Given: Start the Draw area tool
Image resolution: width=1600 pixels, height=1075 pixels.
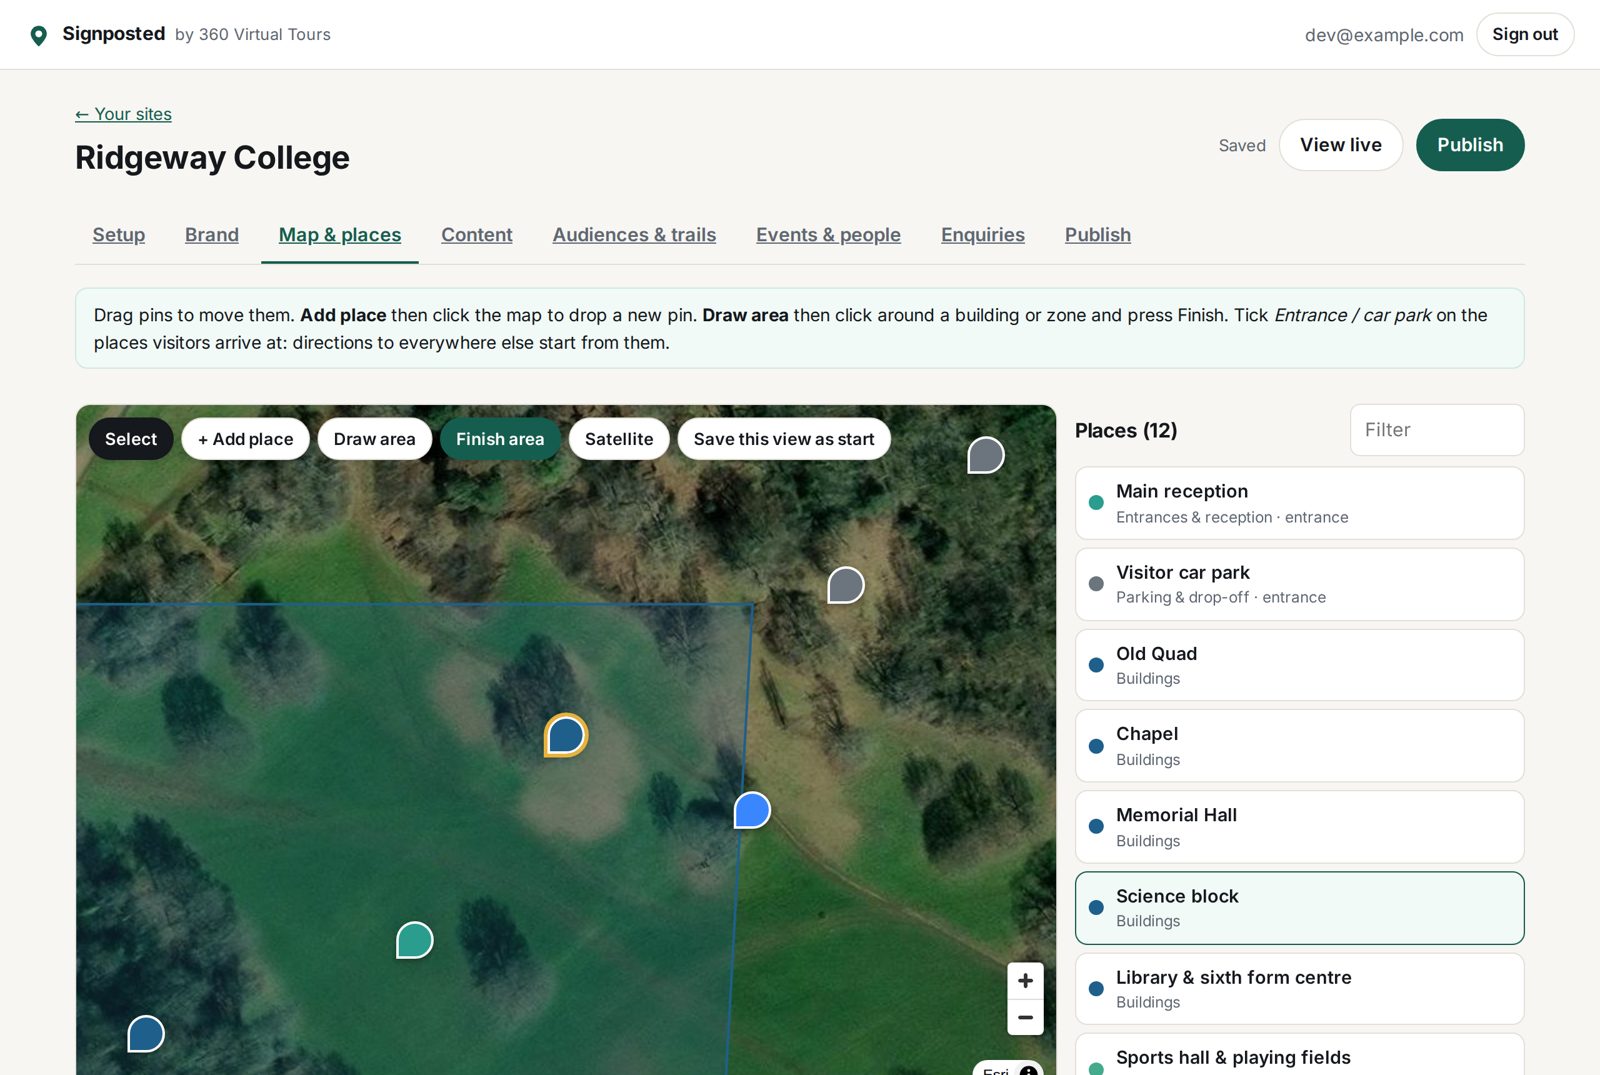Looking at the screenshot, I should [x=374, y=439].
